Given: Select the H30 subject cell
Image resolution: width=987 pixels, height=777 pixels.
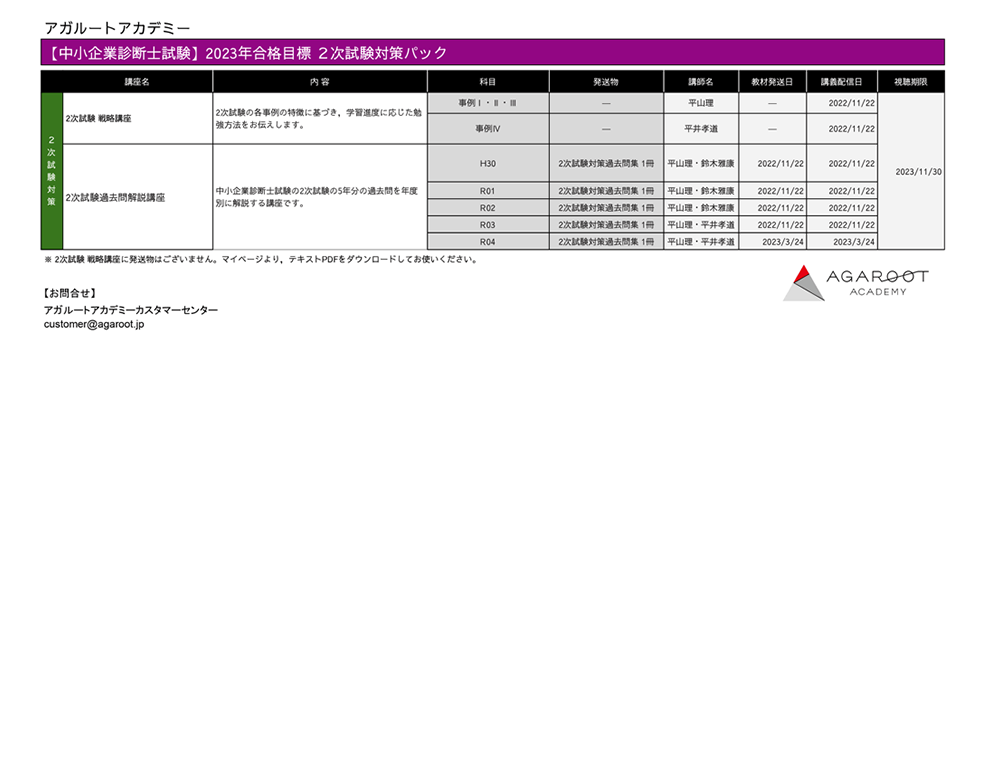Looking at the screenshot, I should 488,163.
